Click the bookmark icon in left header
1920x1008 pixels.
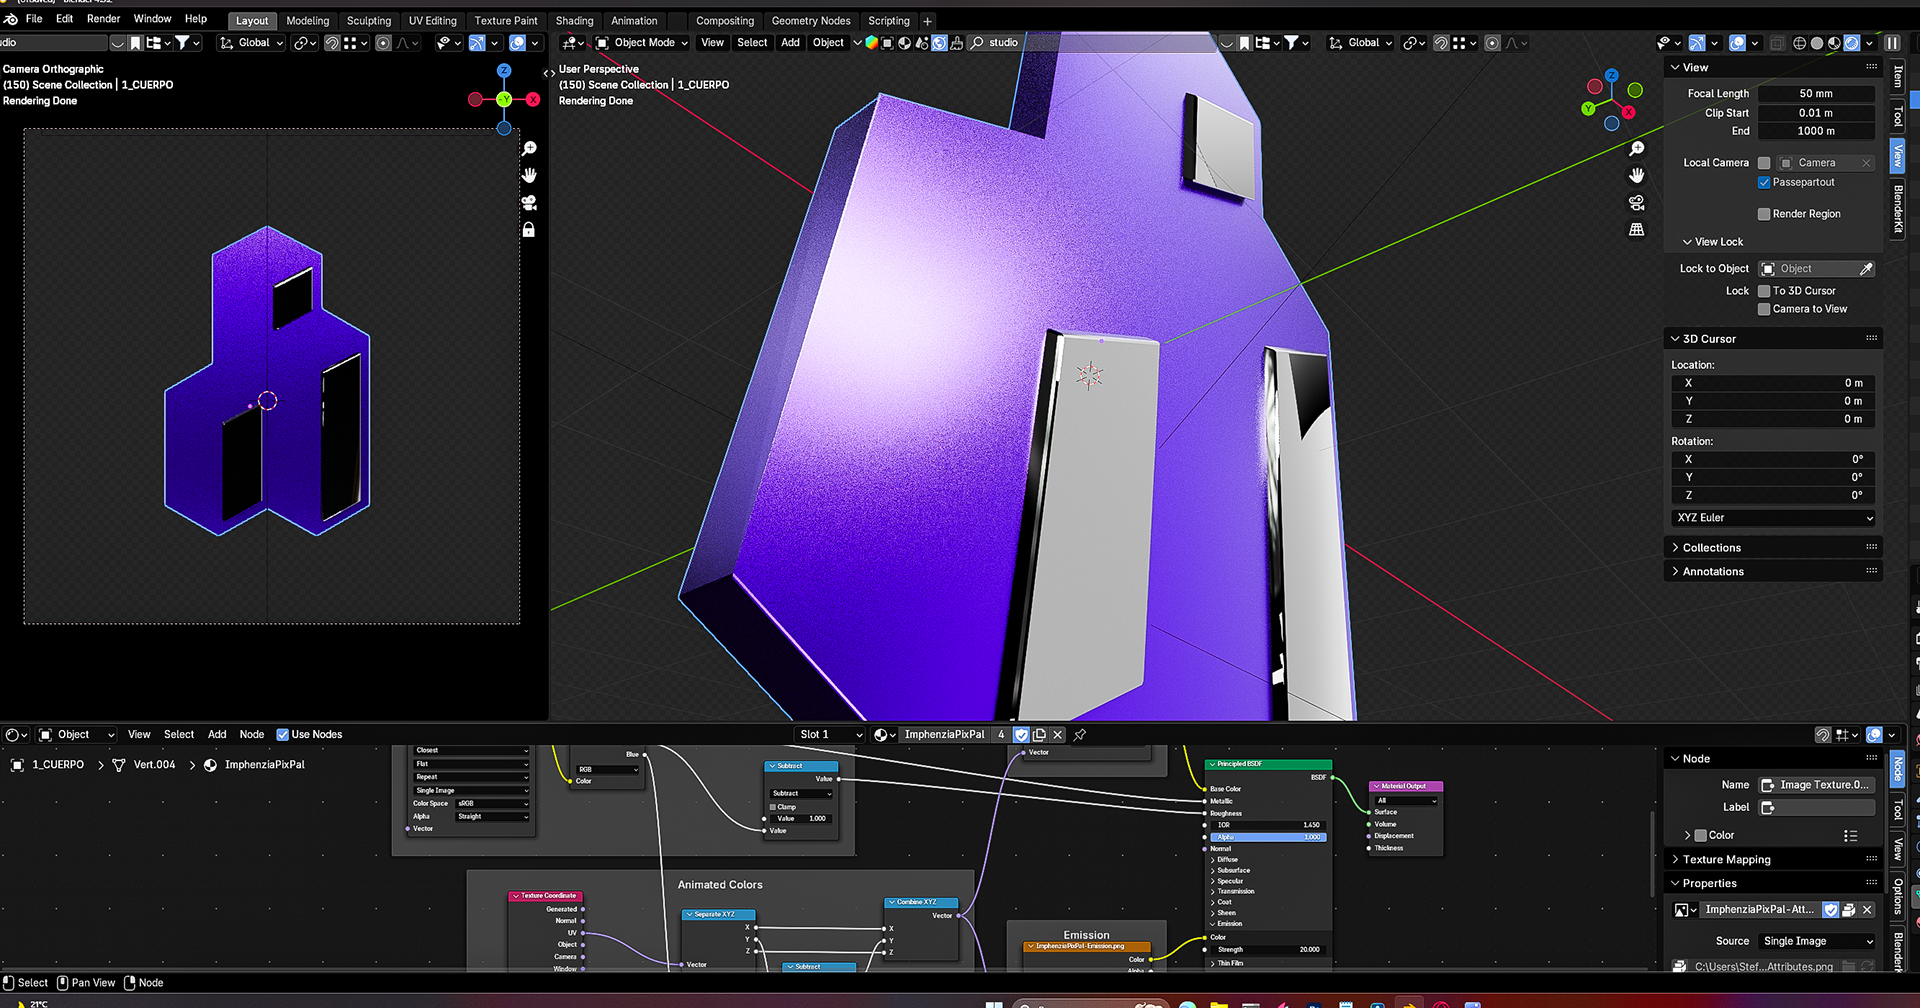click(135, 43)
